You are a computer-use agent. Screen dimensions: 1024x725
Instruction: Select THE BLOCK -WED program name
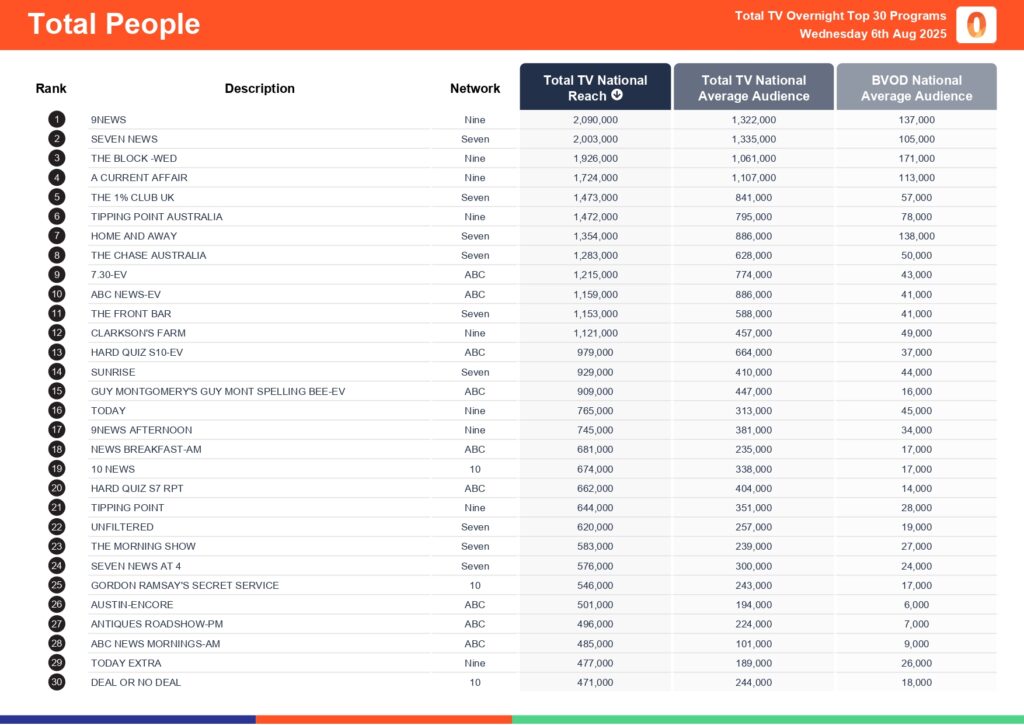(x=133, y=159)
